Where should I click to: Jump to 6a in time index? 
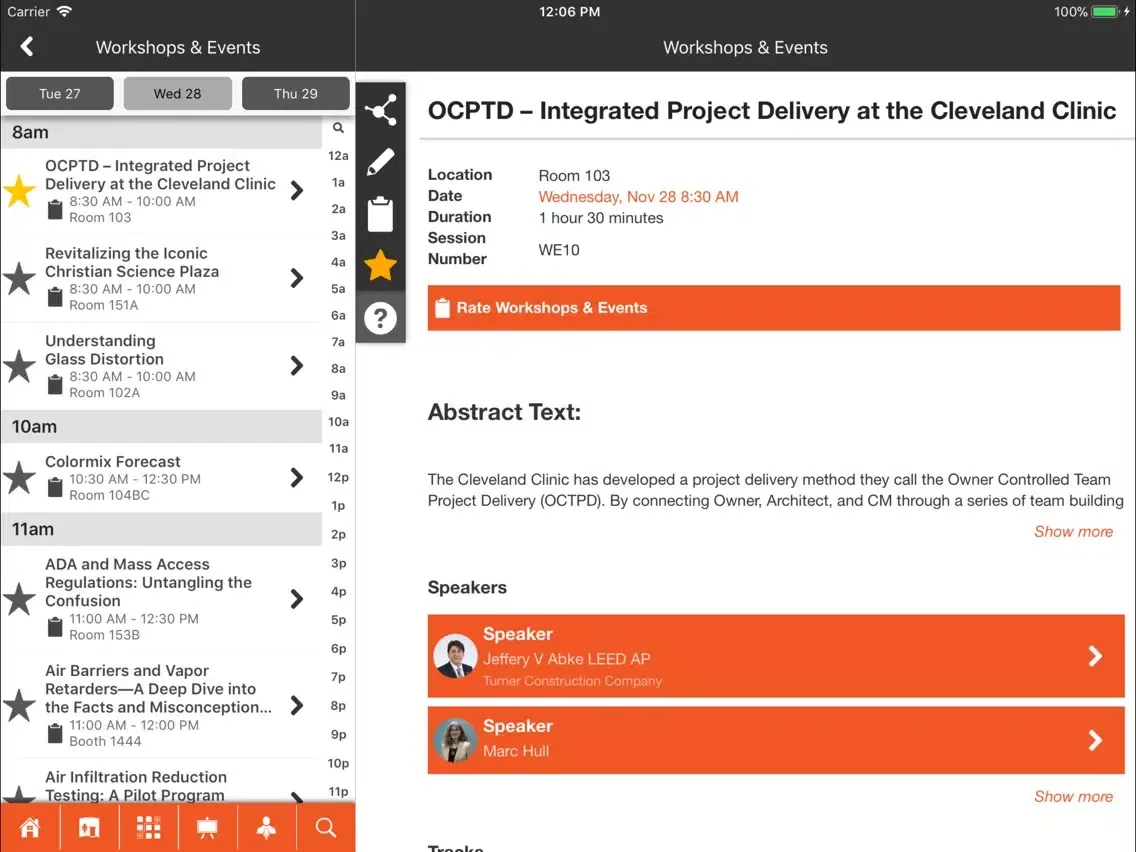coord(338,315)
